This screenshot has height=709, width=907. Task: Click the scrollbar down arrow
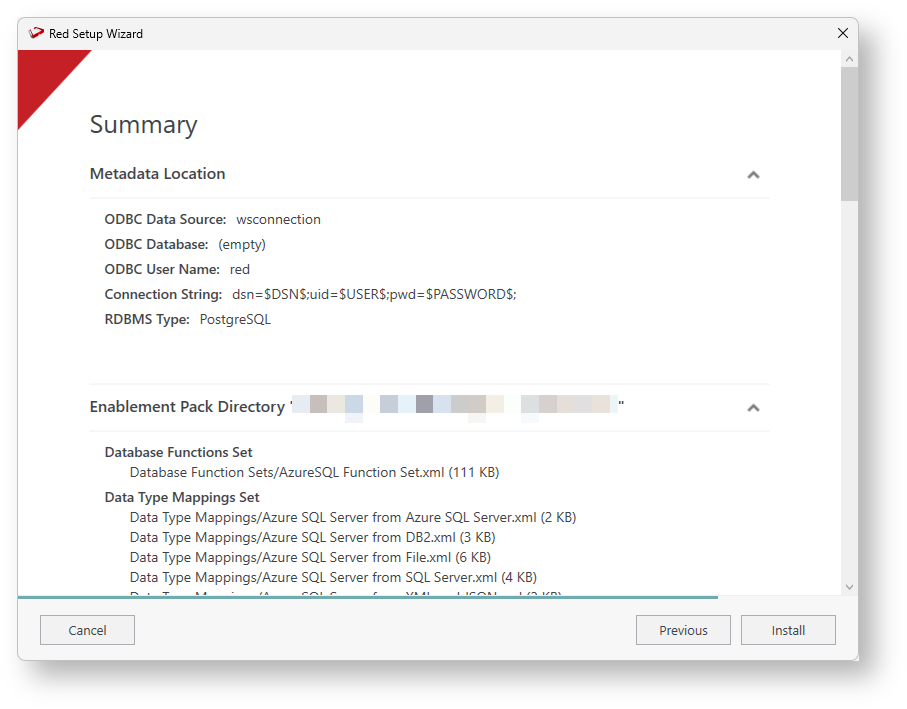tap(849, 587)
